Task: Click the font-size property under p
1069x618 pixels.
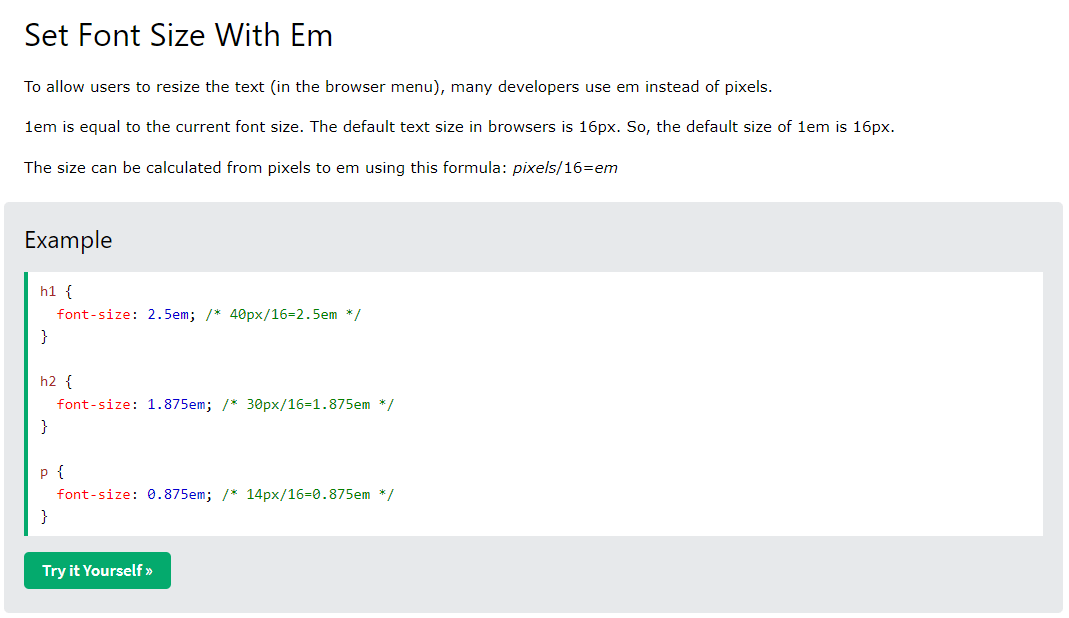Action: pos(93,495)
